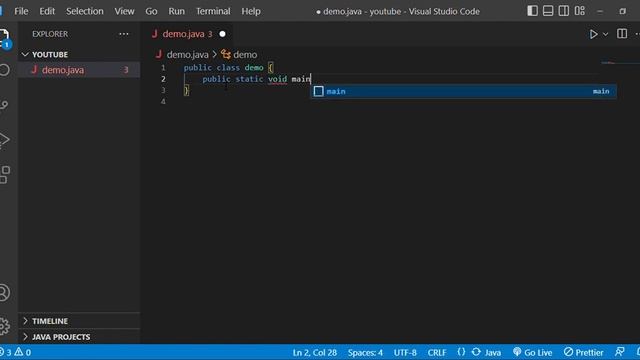Toggle the bottom panel layout icon
The height and width of the screenshot is (360, 640).
[x=548, y=11]
